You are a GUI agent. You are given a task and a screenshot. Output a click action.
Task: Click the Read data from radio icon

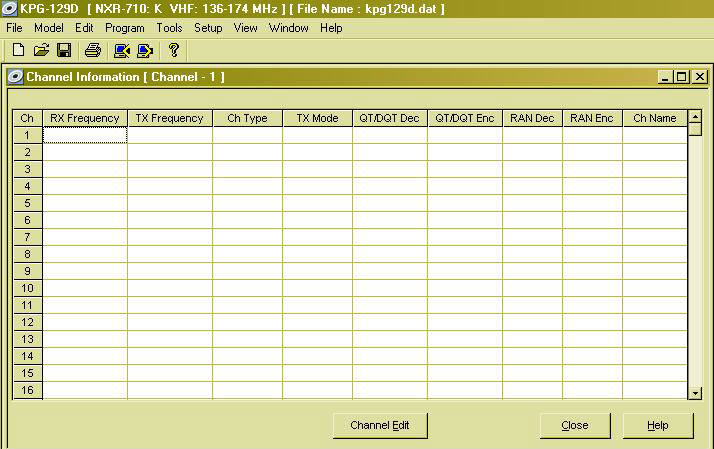(122, 50)
